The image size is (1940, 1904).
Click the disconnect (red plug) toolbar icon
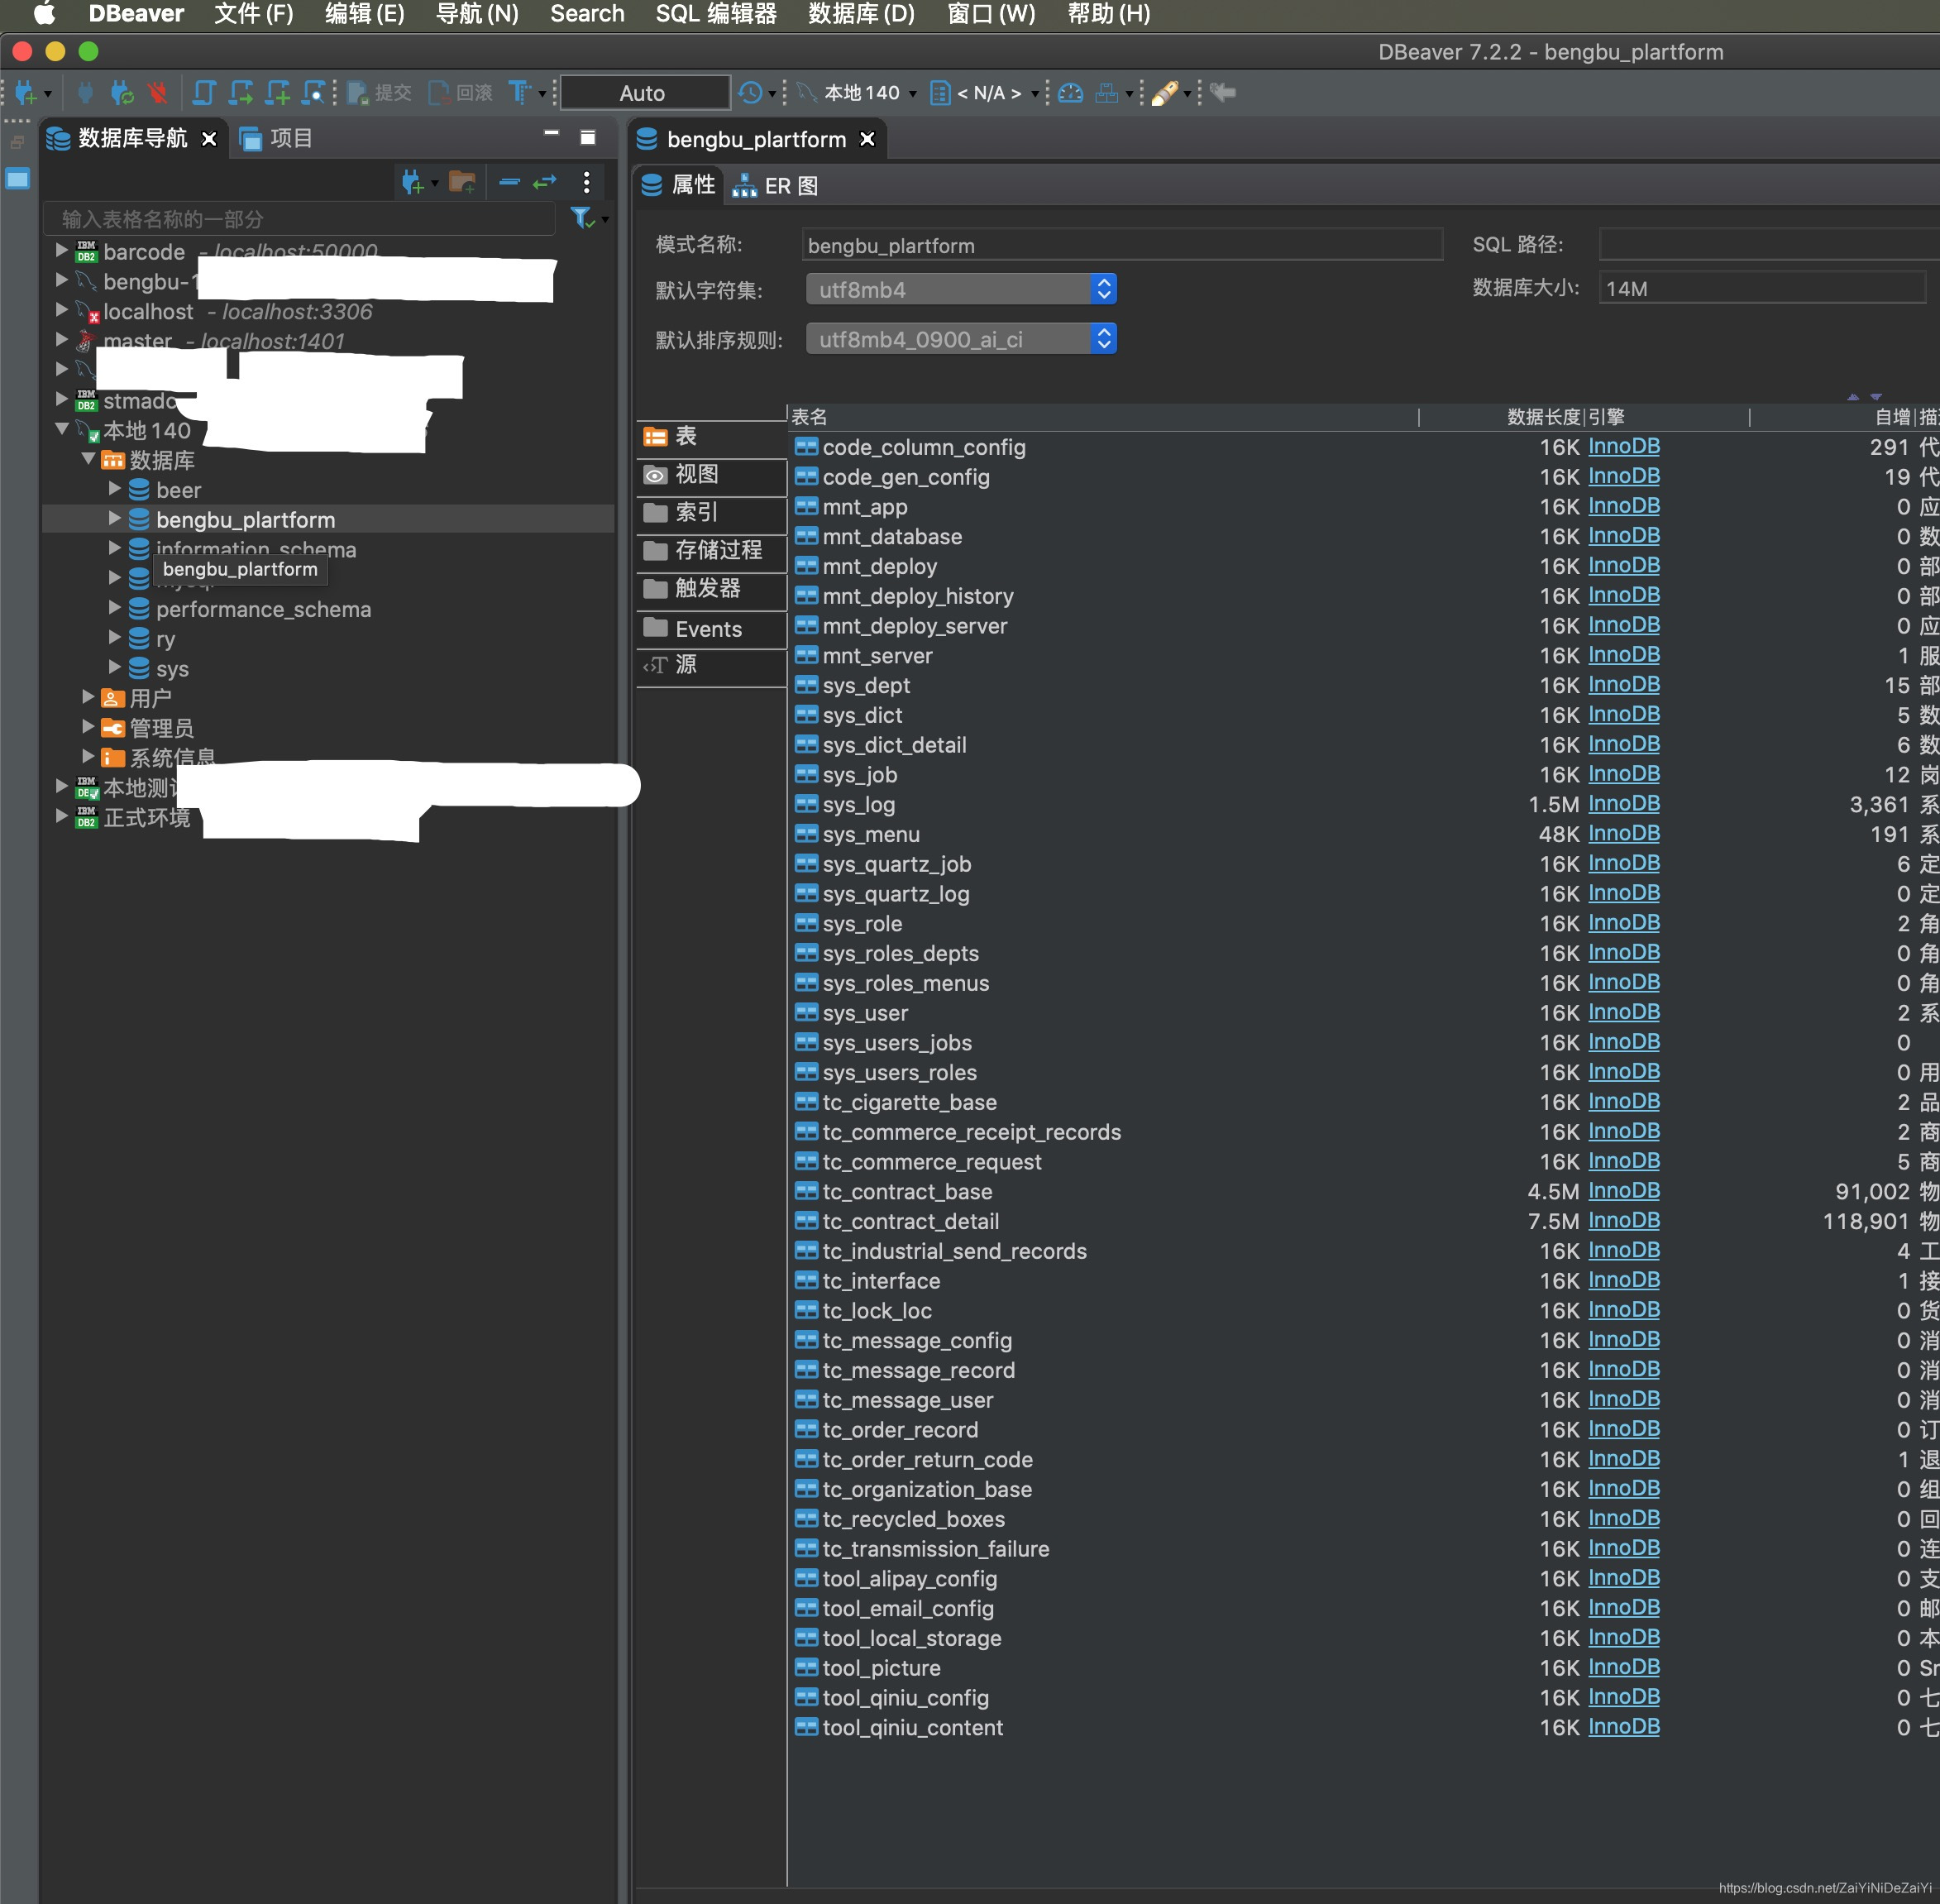coord(157,93)
